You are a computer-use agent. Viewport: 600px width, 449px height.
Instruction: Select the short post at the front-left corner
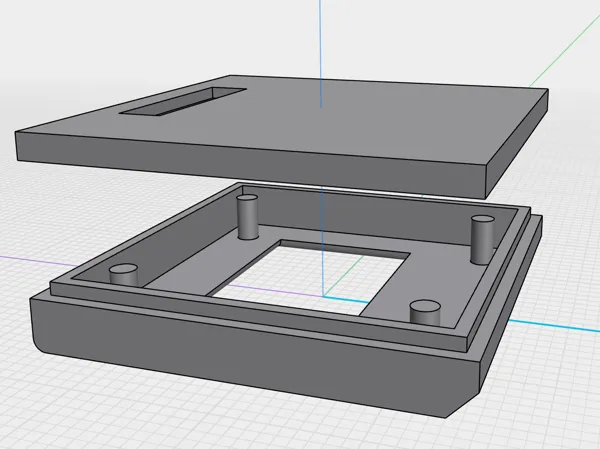point(123,274)
